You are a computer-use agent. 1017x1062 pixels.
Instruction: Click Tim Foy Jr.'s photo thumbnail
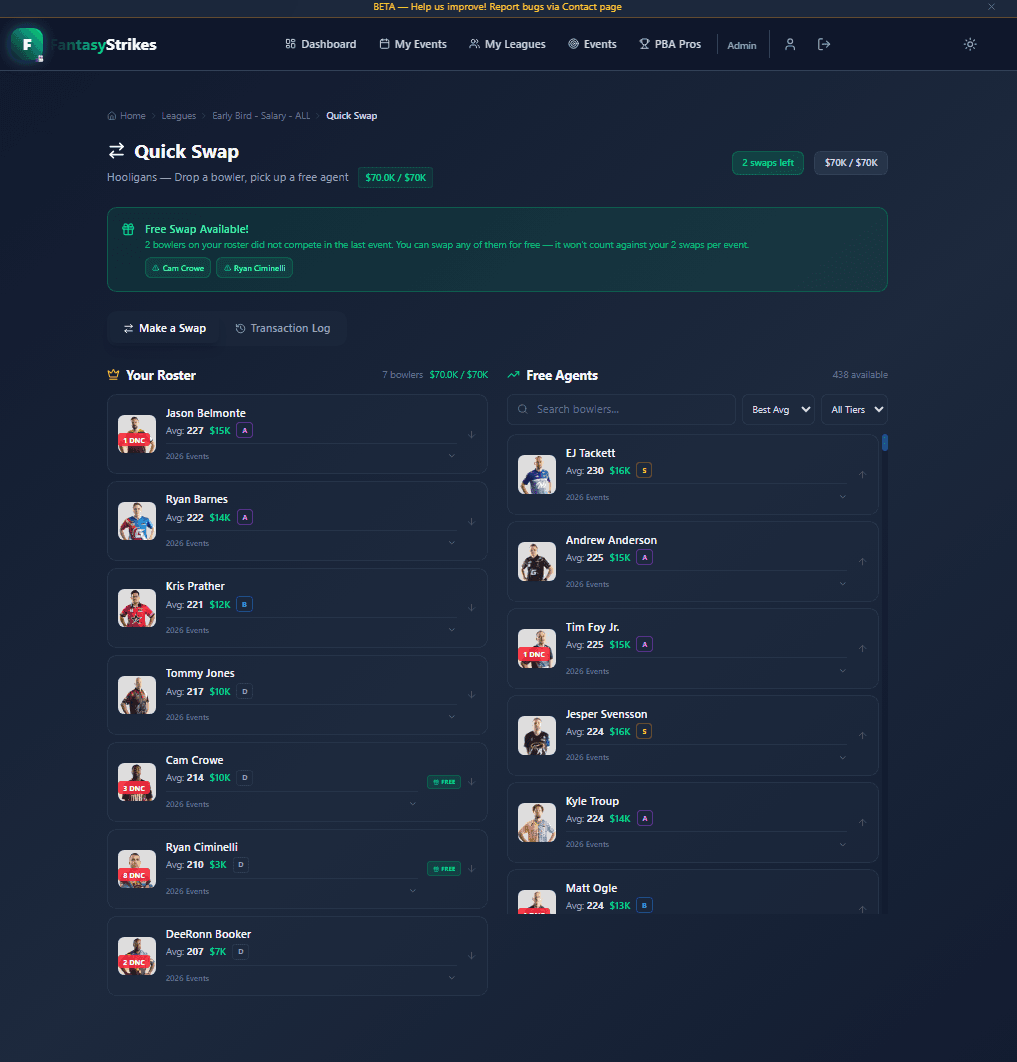(x=537, y=648)
